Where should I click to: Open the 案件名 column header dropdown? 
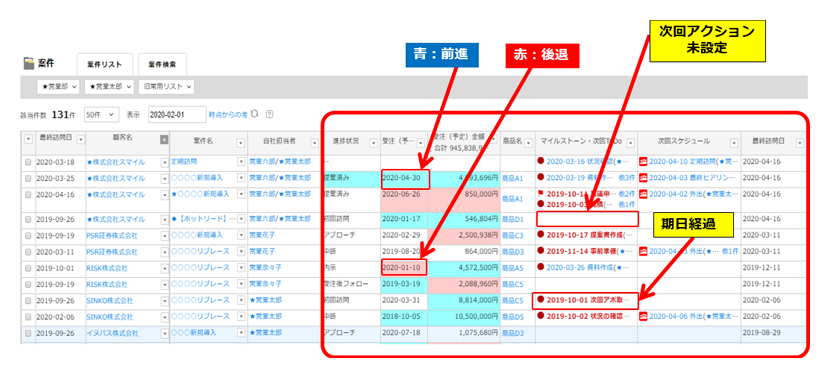click(x=240, y=143)
